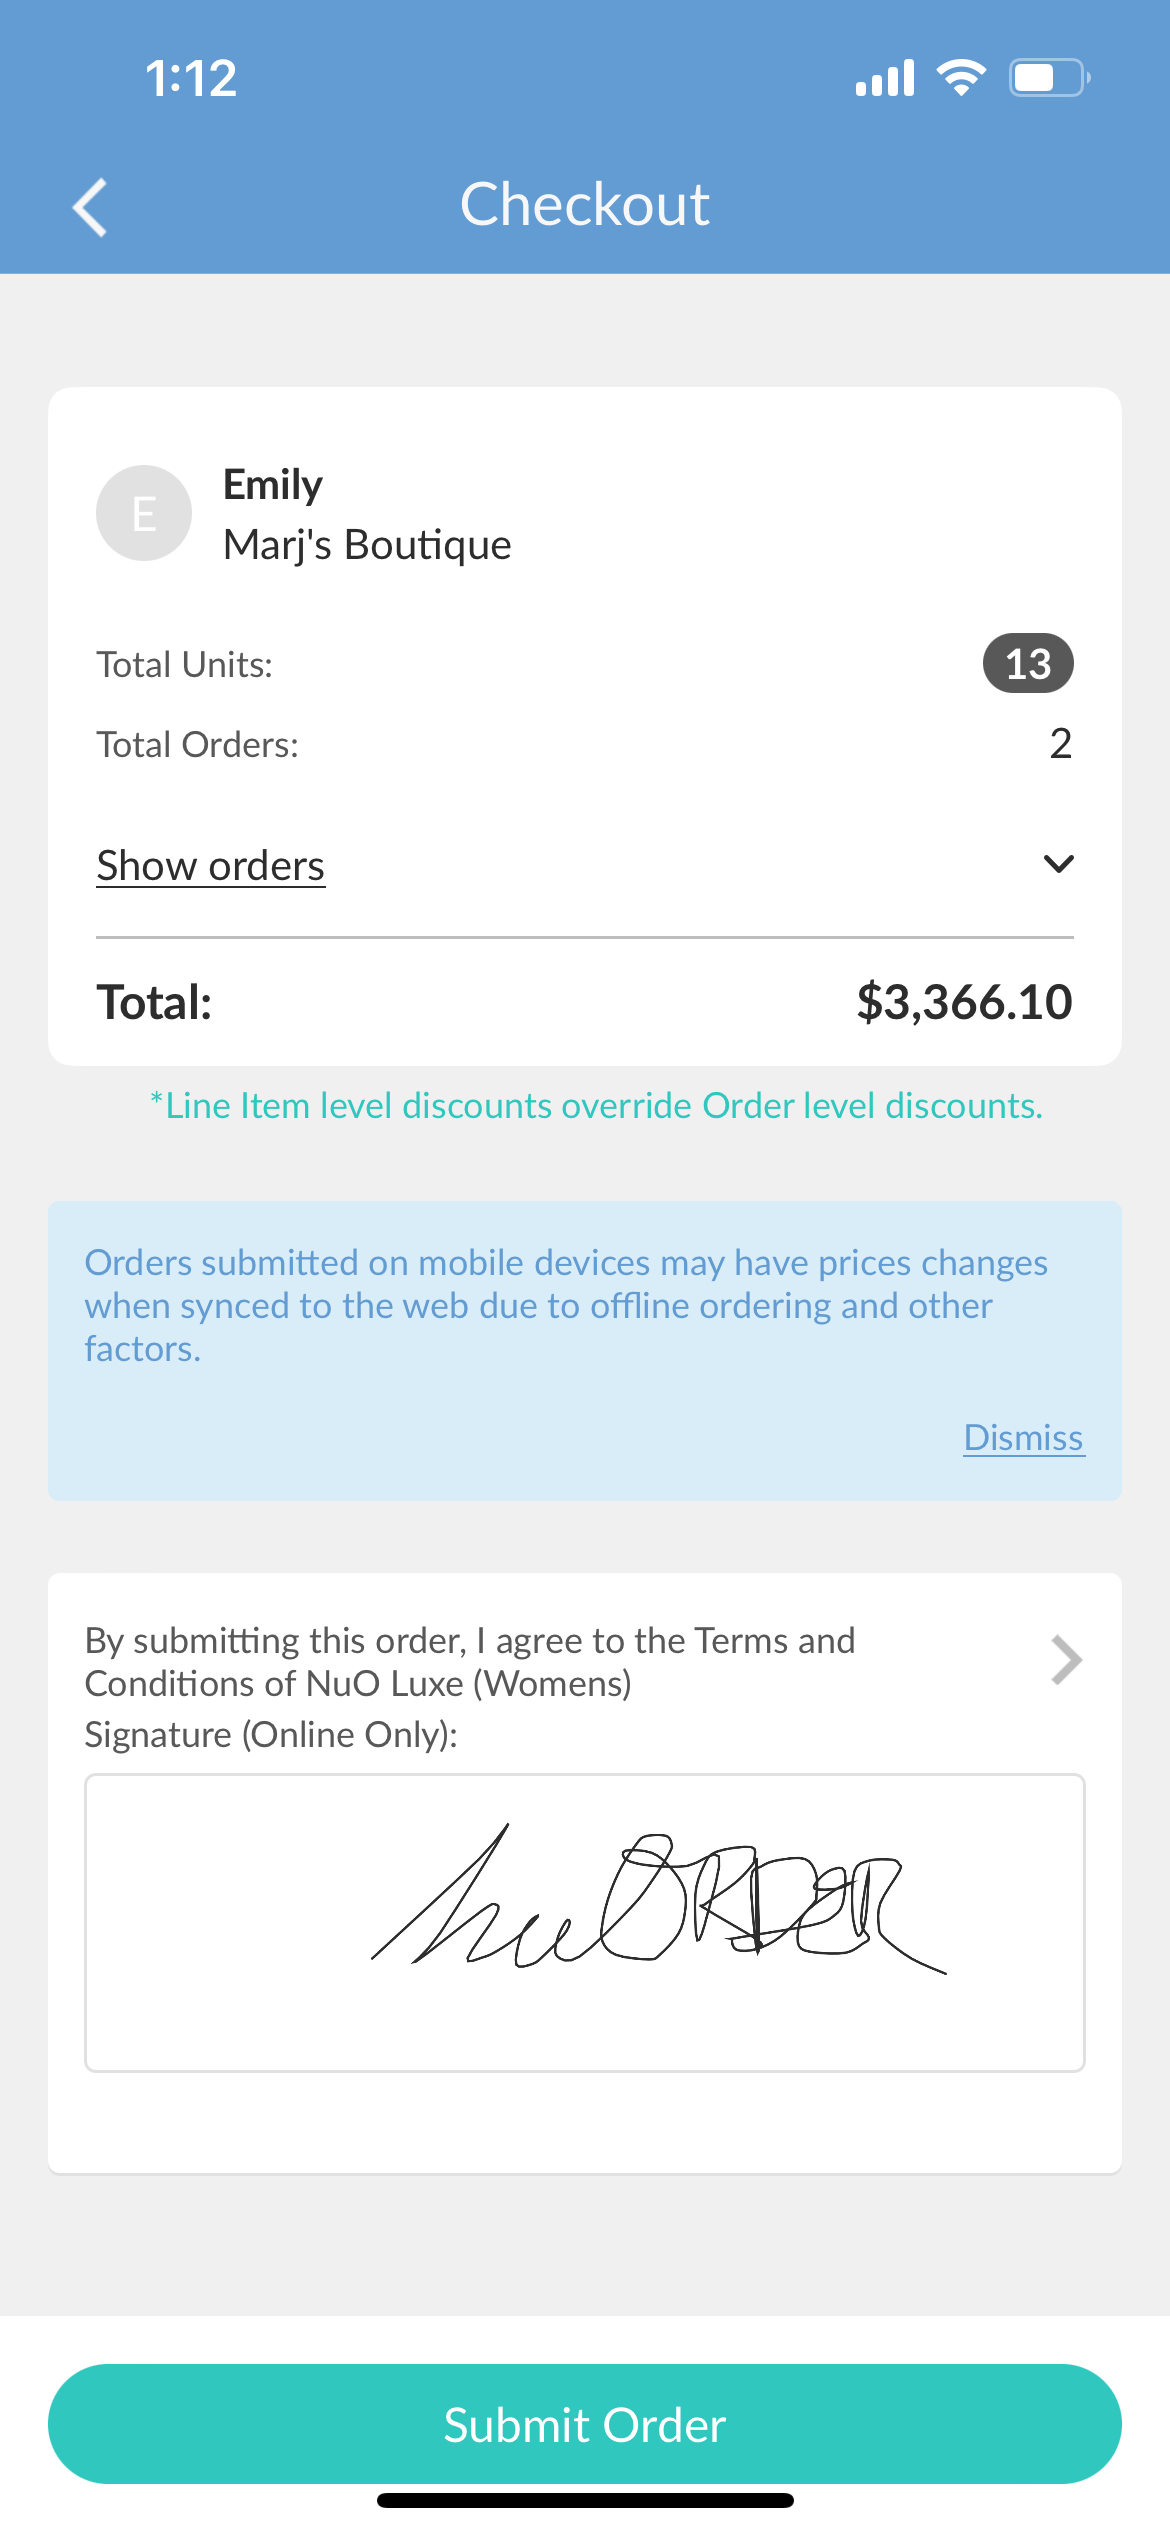Expand orders using the down chevron
The height and width of the screenshot is (2532, 1170).
coord(1058,864)
